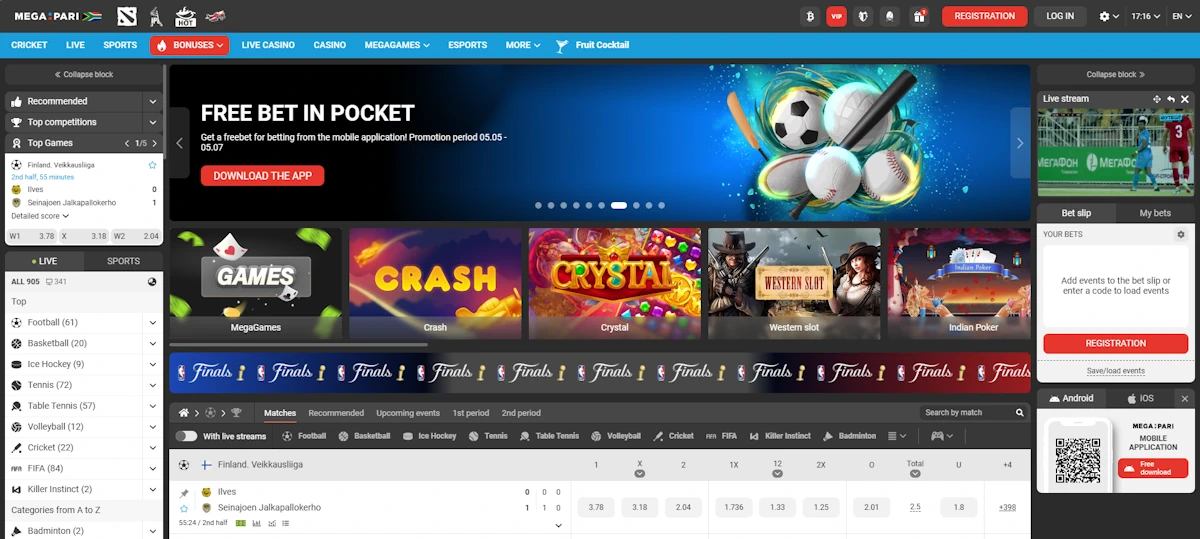Go to next Top Games page arrow
This screenshot has width=1200, height=539.
155,143
